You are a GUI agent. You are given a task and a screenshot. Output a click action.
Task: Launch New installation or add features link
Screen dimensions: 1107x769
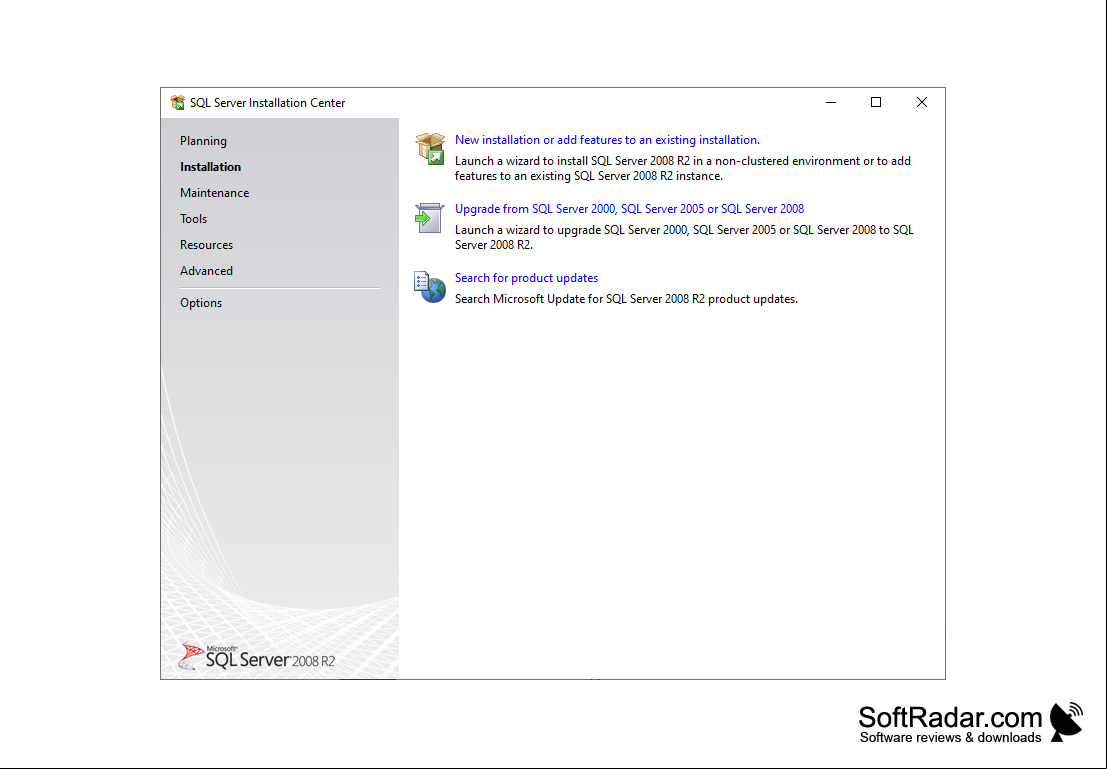tap(607, 140)
